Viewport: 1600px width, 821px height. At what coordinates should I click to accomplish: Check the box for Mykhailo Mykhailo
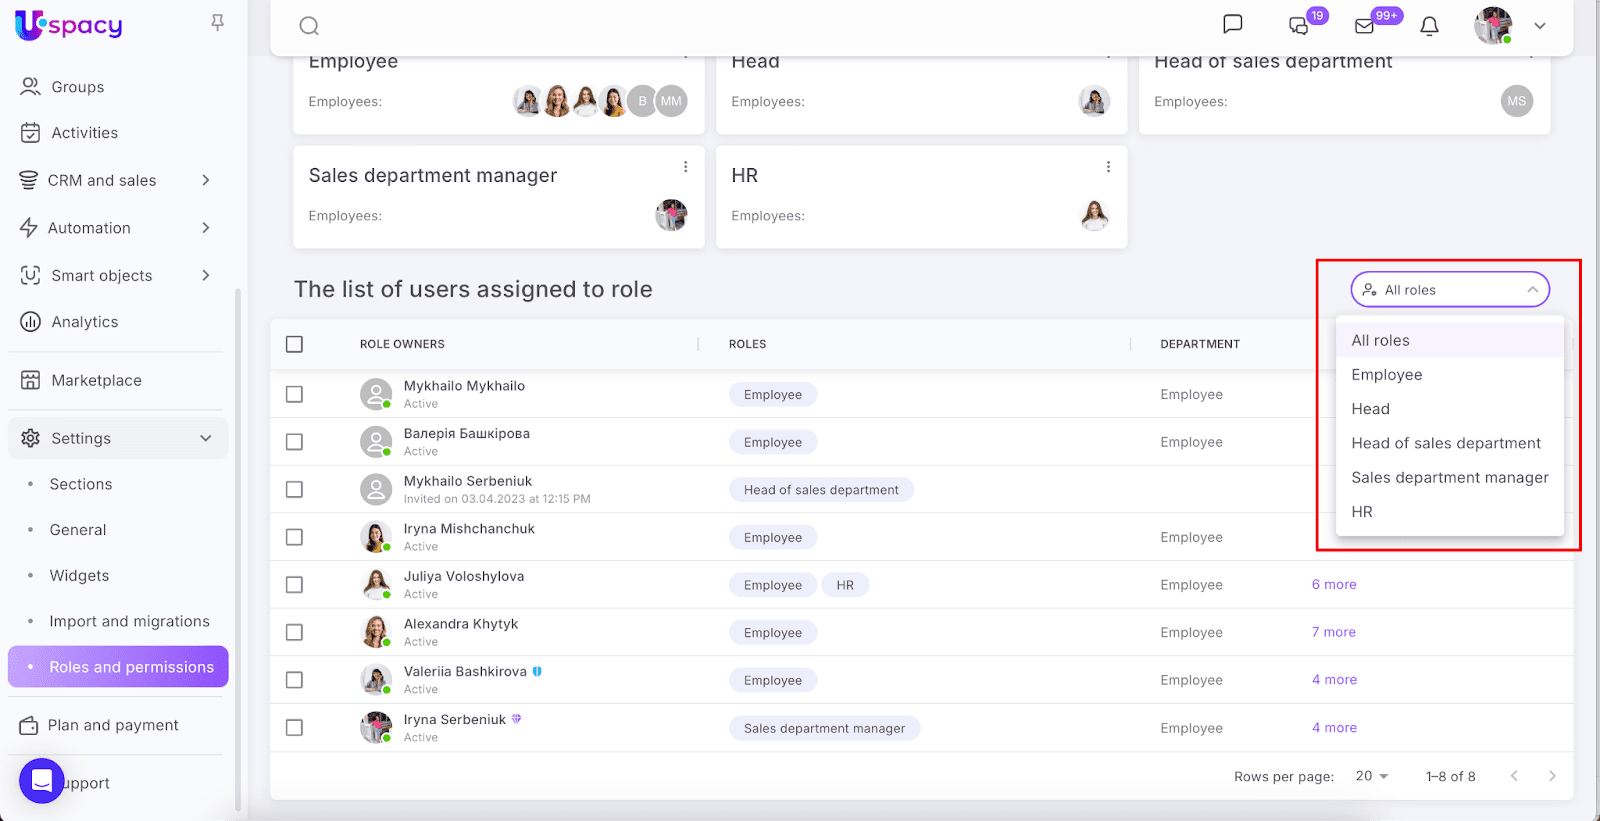click(294, 394)
